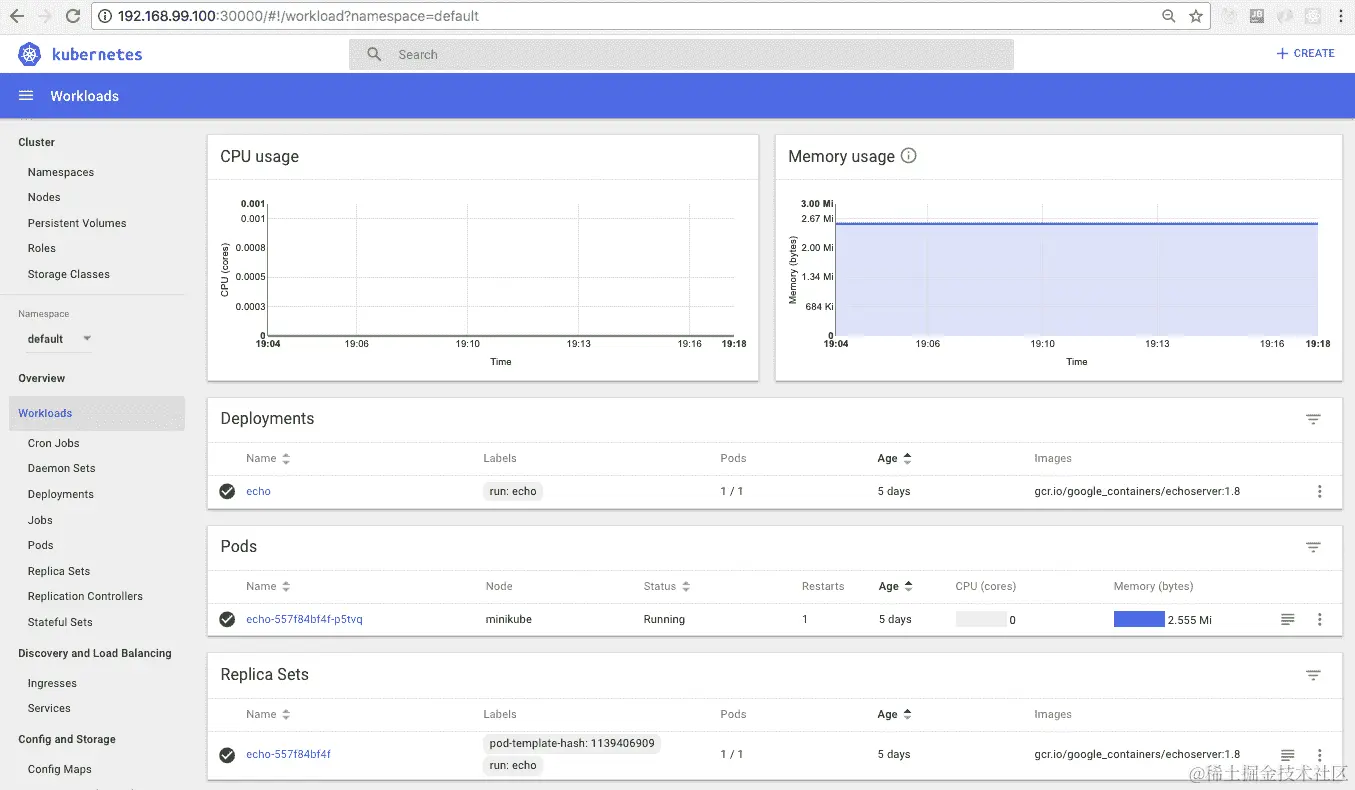This screenshot has width=1355, height=790.
Task: Filter the Pods card
Action: click(x=1313, y=547)
